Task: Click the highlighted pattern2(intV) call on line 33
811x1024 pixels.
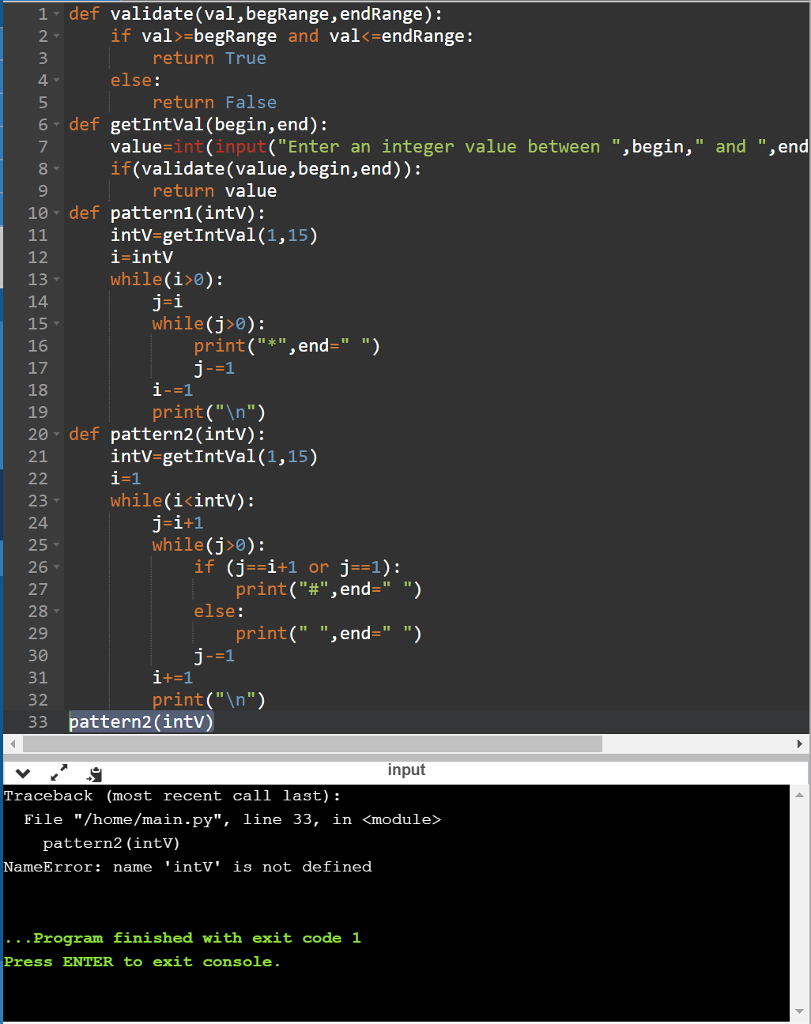Action: (x=141, y=722)
